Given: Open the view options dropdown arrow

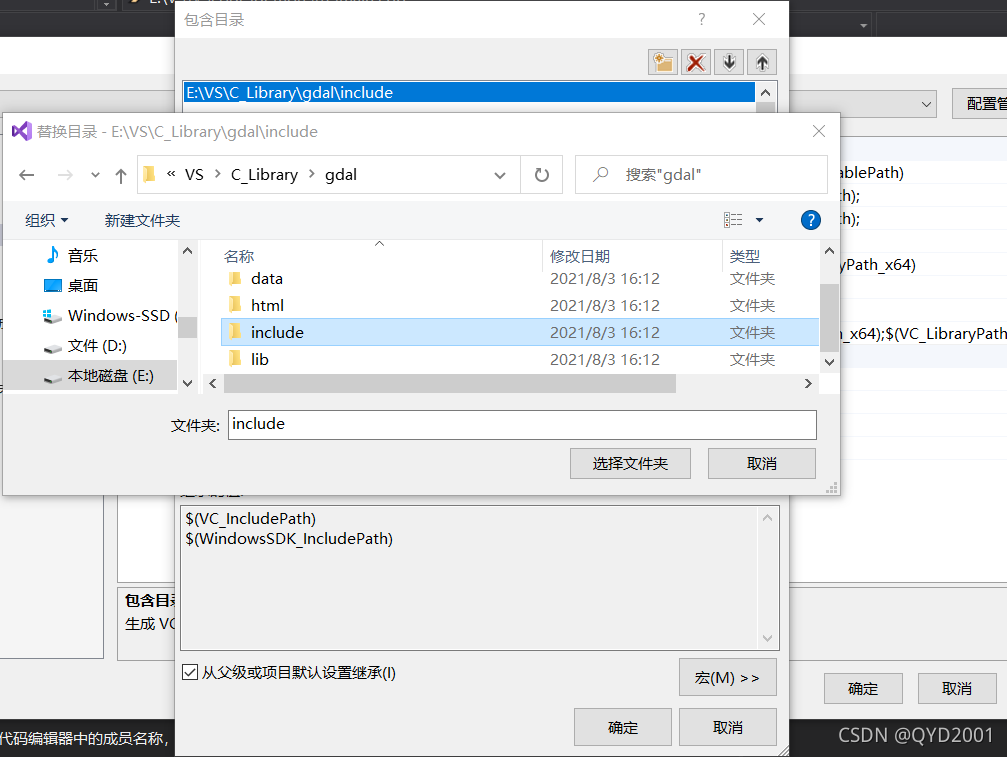Looking at the screenshot, I should 759,220.
